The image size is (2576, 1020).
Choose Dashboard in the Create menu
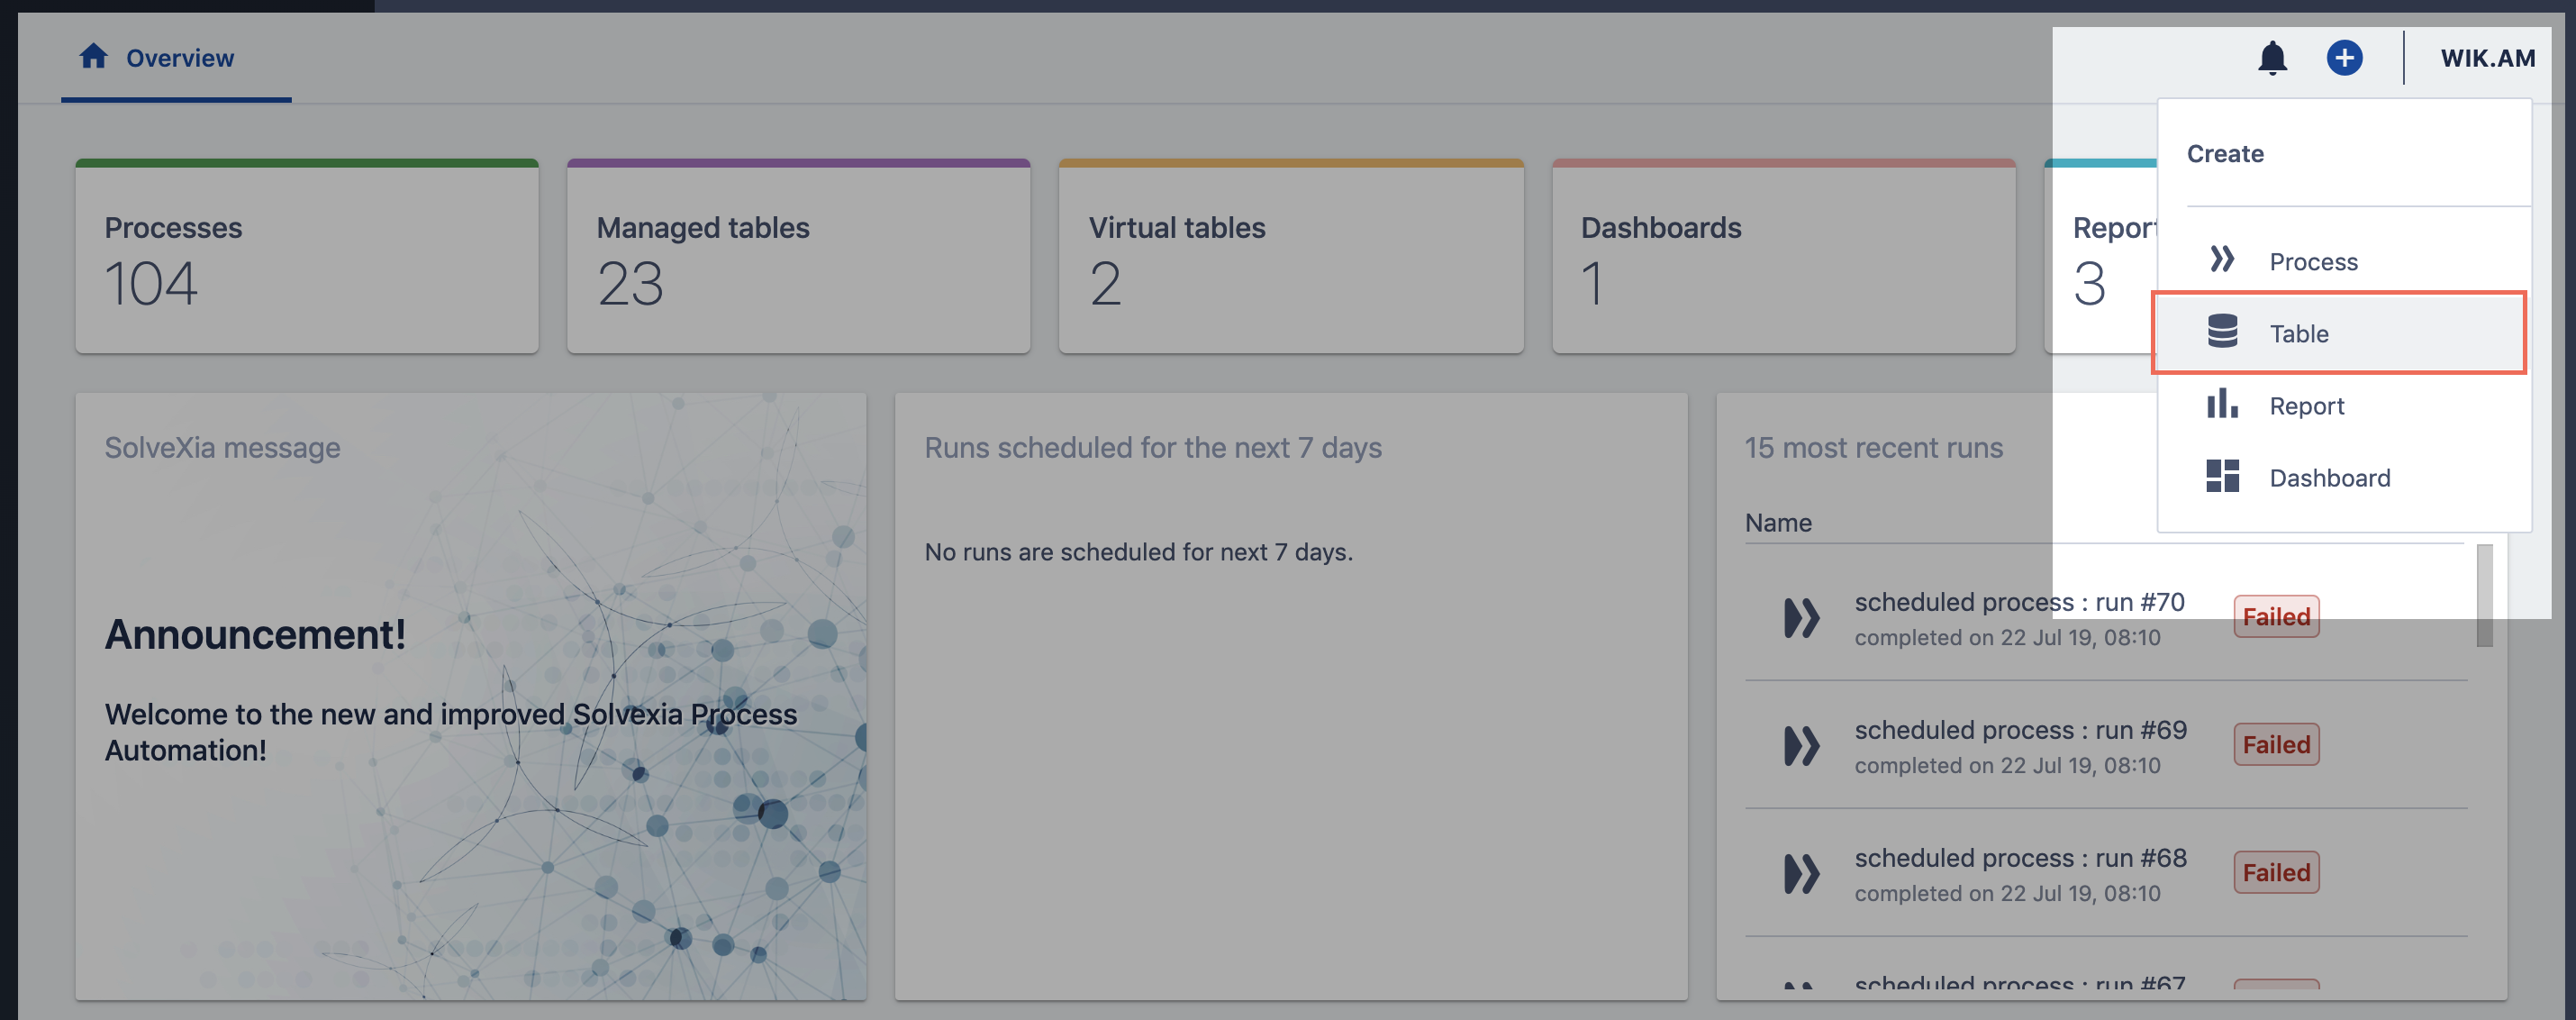tap(2329, 478)
